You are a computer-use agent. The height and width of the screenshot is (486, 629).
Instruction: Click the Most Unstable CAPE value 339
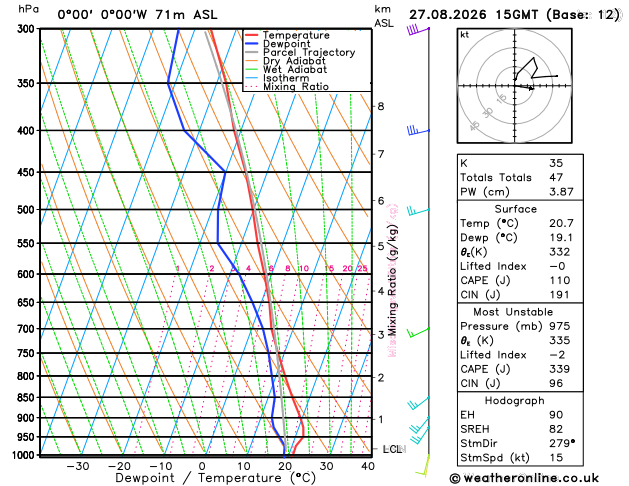click(560, 369)
